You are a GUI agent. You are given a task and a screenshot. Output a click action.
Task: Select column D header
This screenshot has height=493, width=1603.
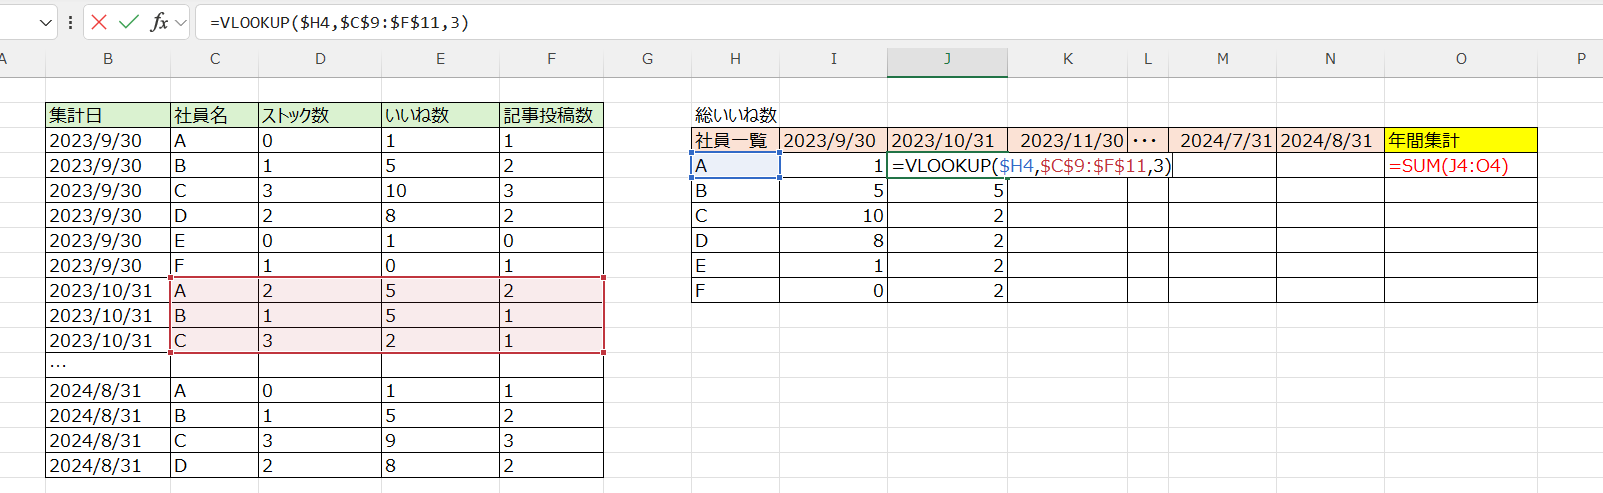(320, 59)
